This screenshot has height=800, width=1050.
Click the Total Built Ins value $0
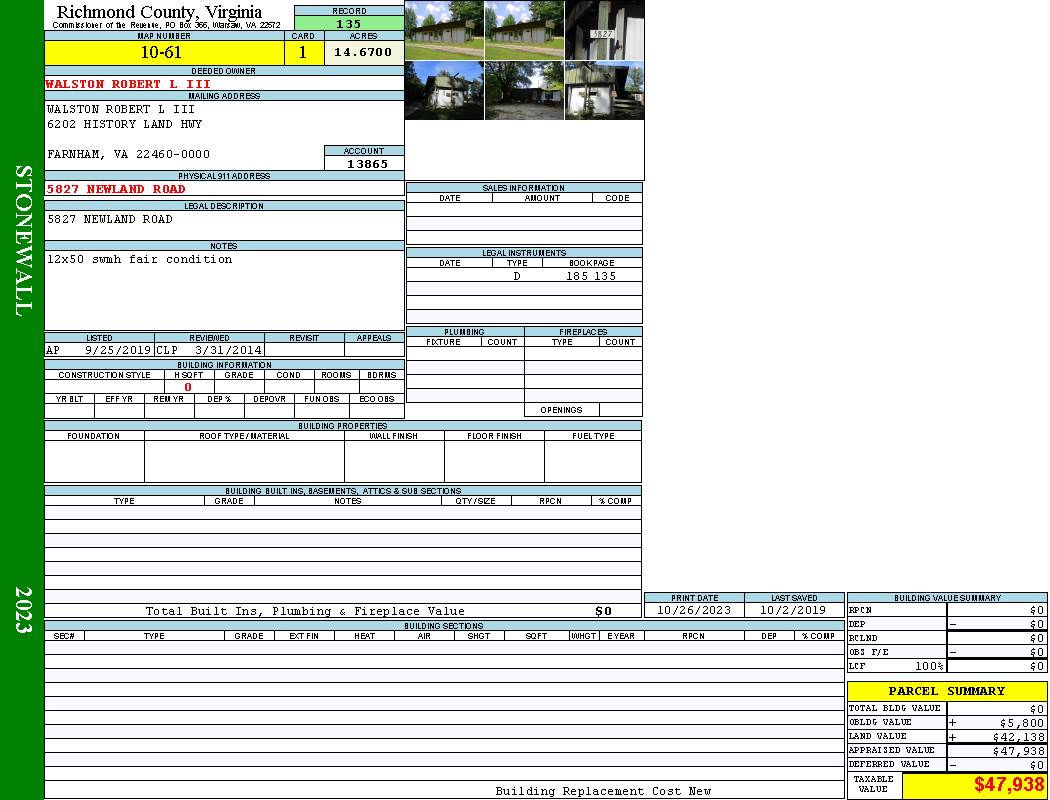pos(603,611)
